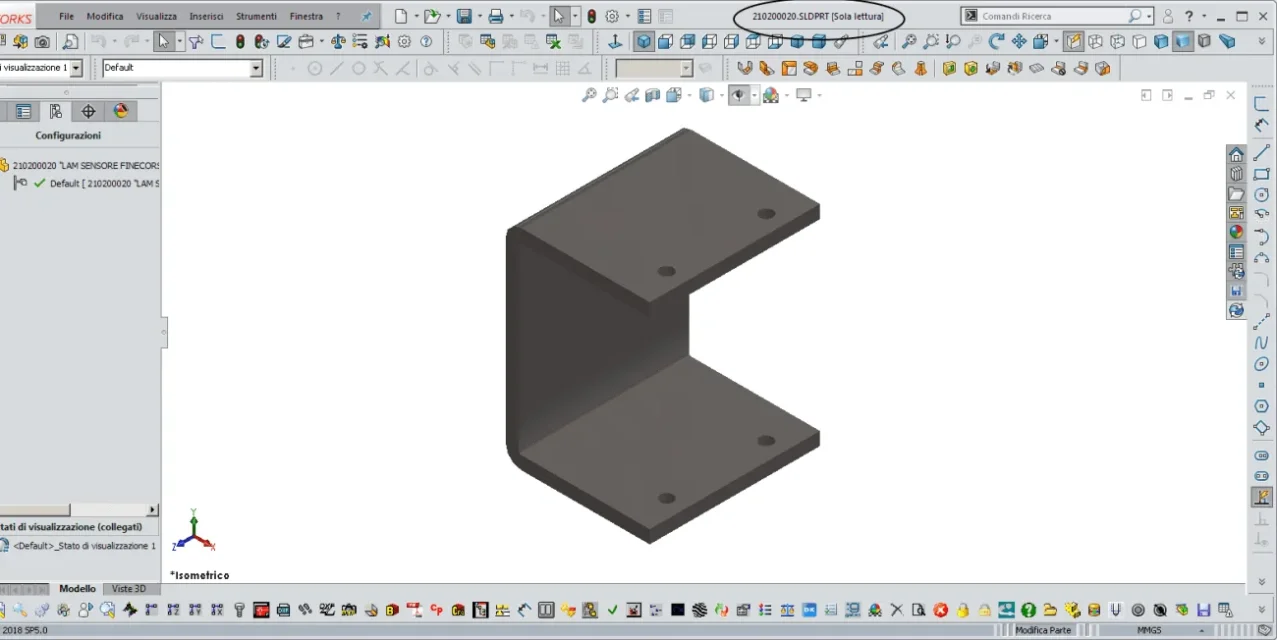This screenshot has width=1277, height=640.
Task: Click the Mass Properties scale icon
Action: click(x=338, y=42)
